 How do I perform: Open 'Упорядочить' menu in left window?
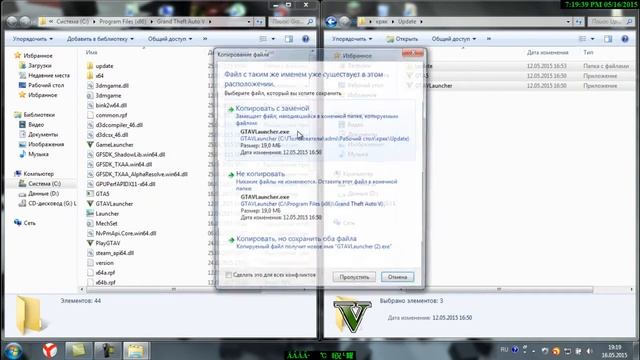(x=33, y=39)
